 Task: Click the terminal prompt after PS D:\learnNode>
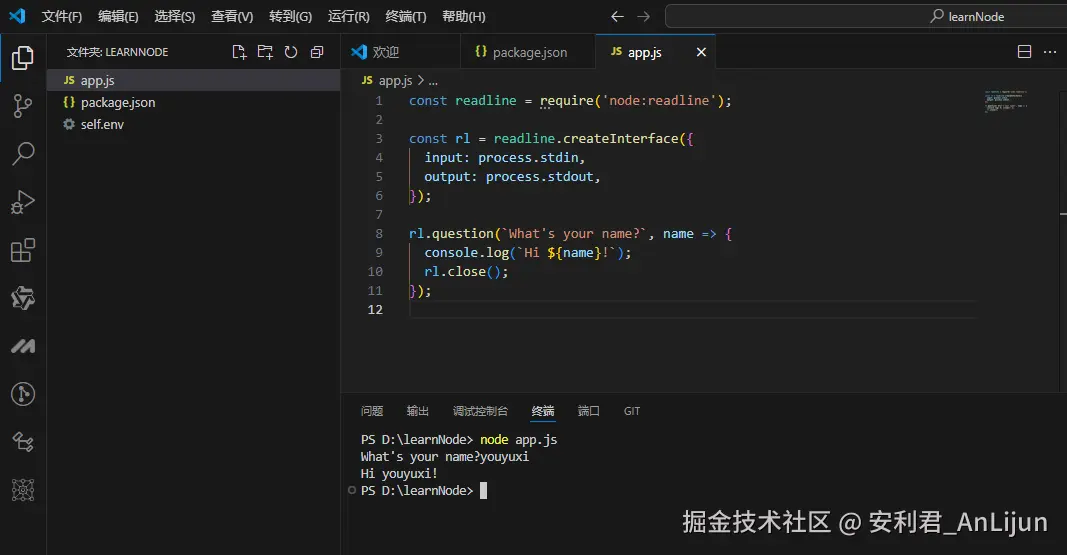pos(483,490)
